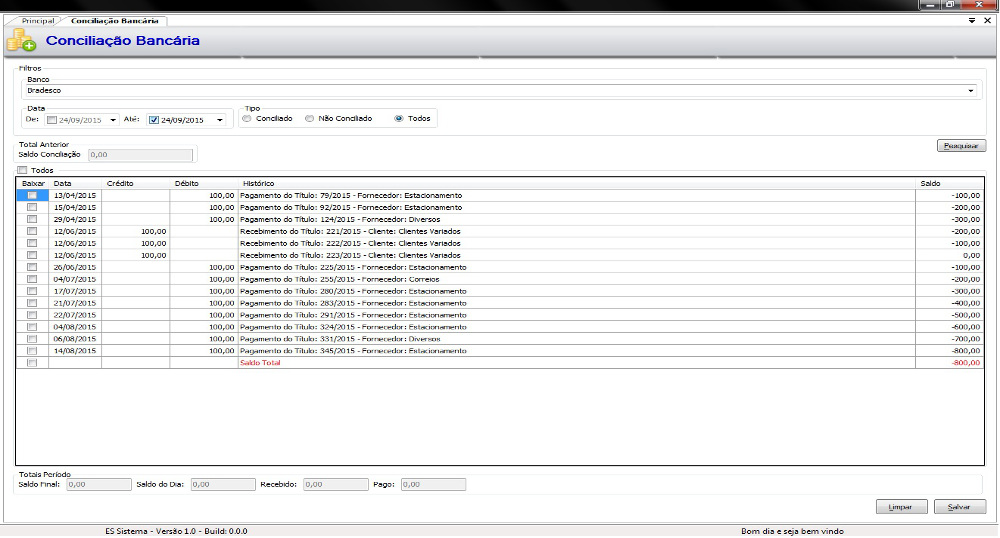Expand the Banco dropdown showing Bradesco
Viewport: 1000px width, 538px height.
[970, 90]
